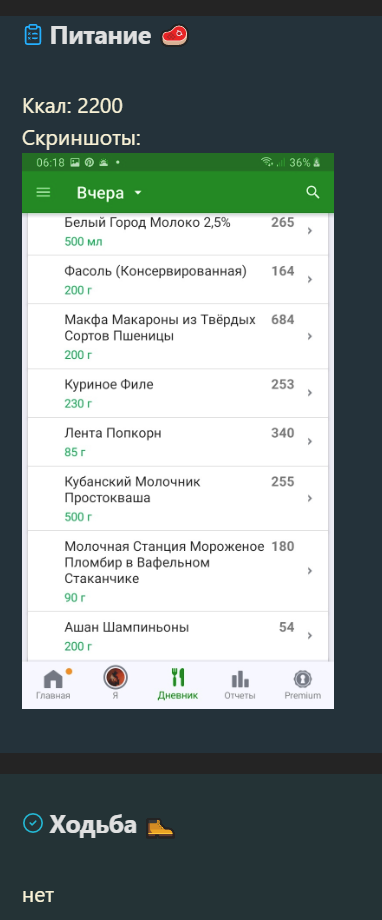The width and height of the screenshot is (382, 920).
Task: Open the Premium badge icon
Action: click(303, 679)
